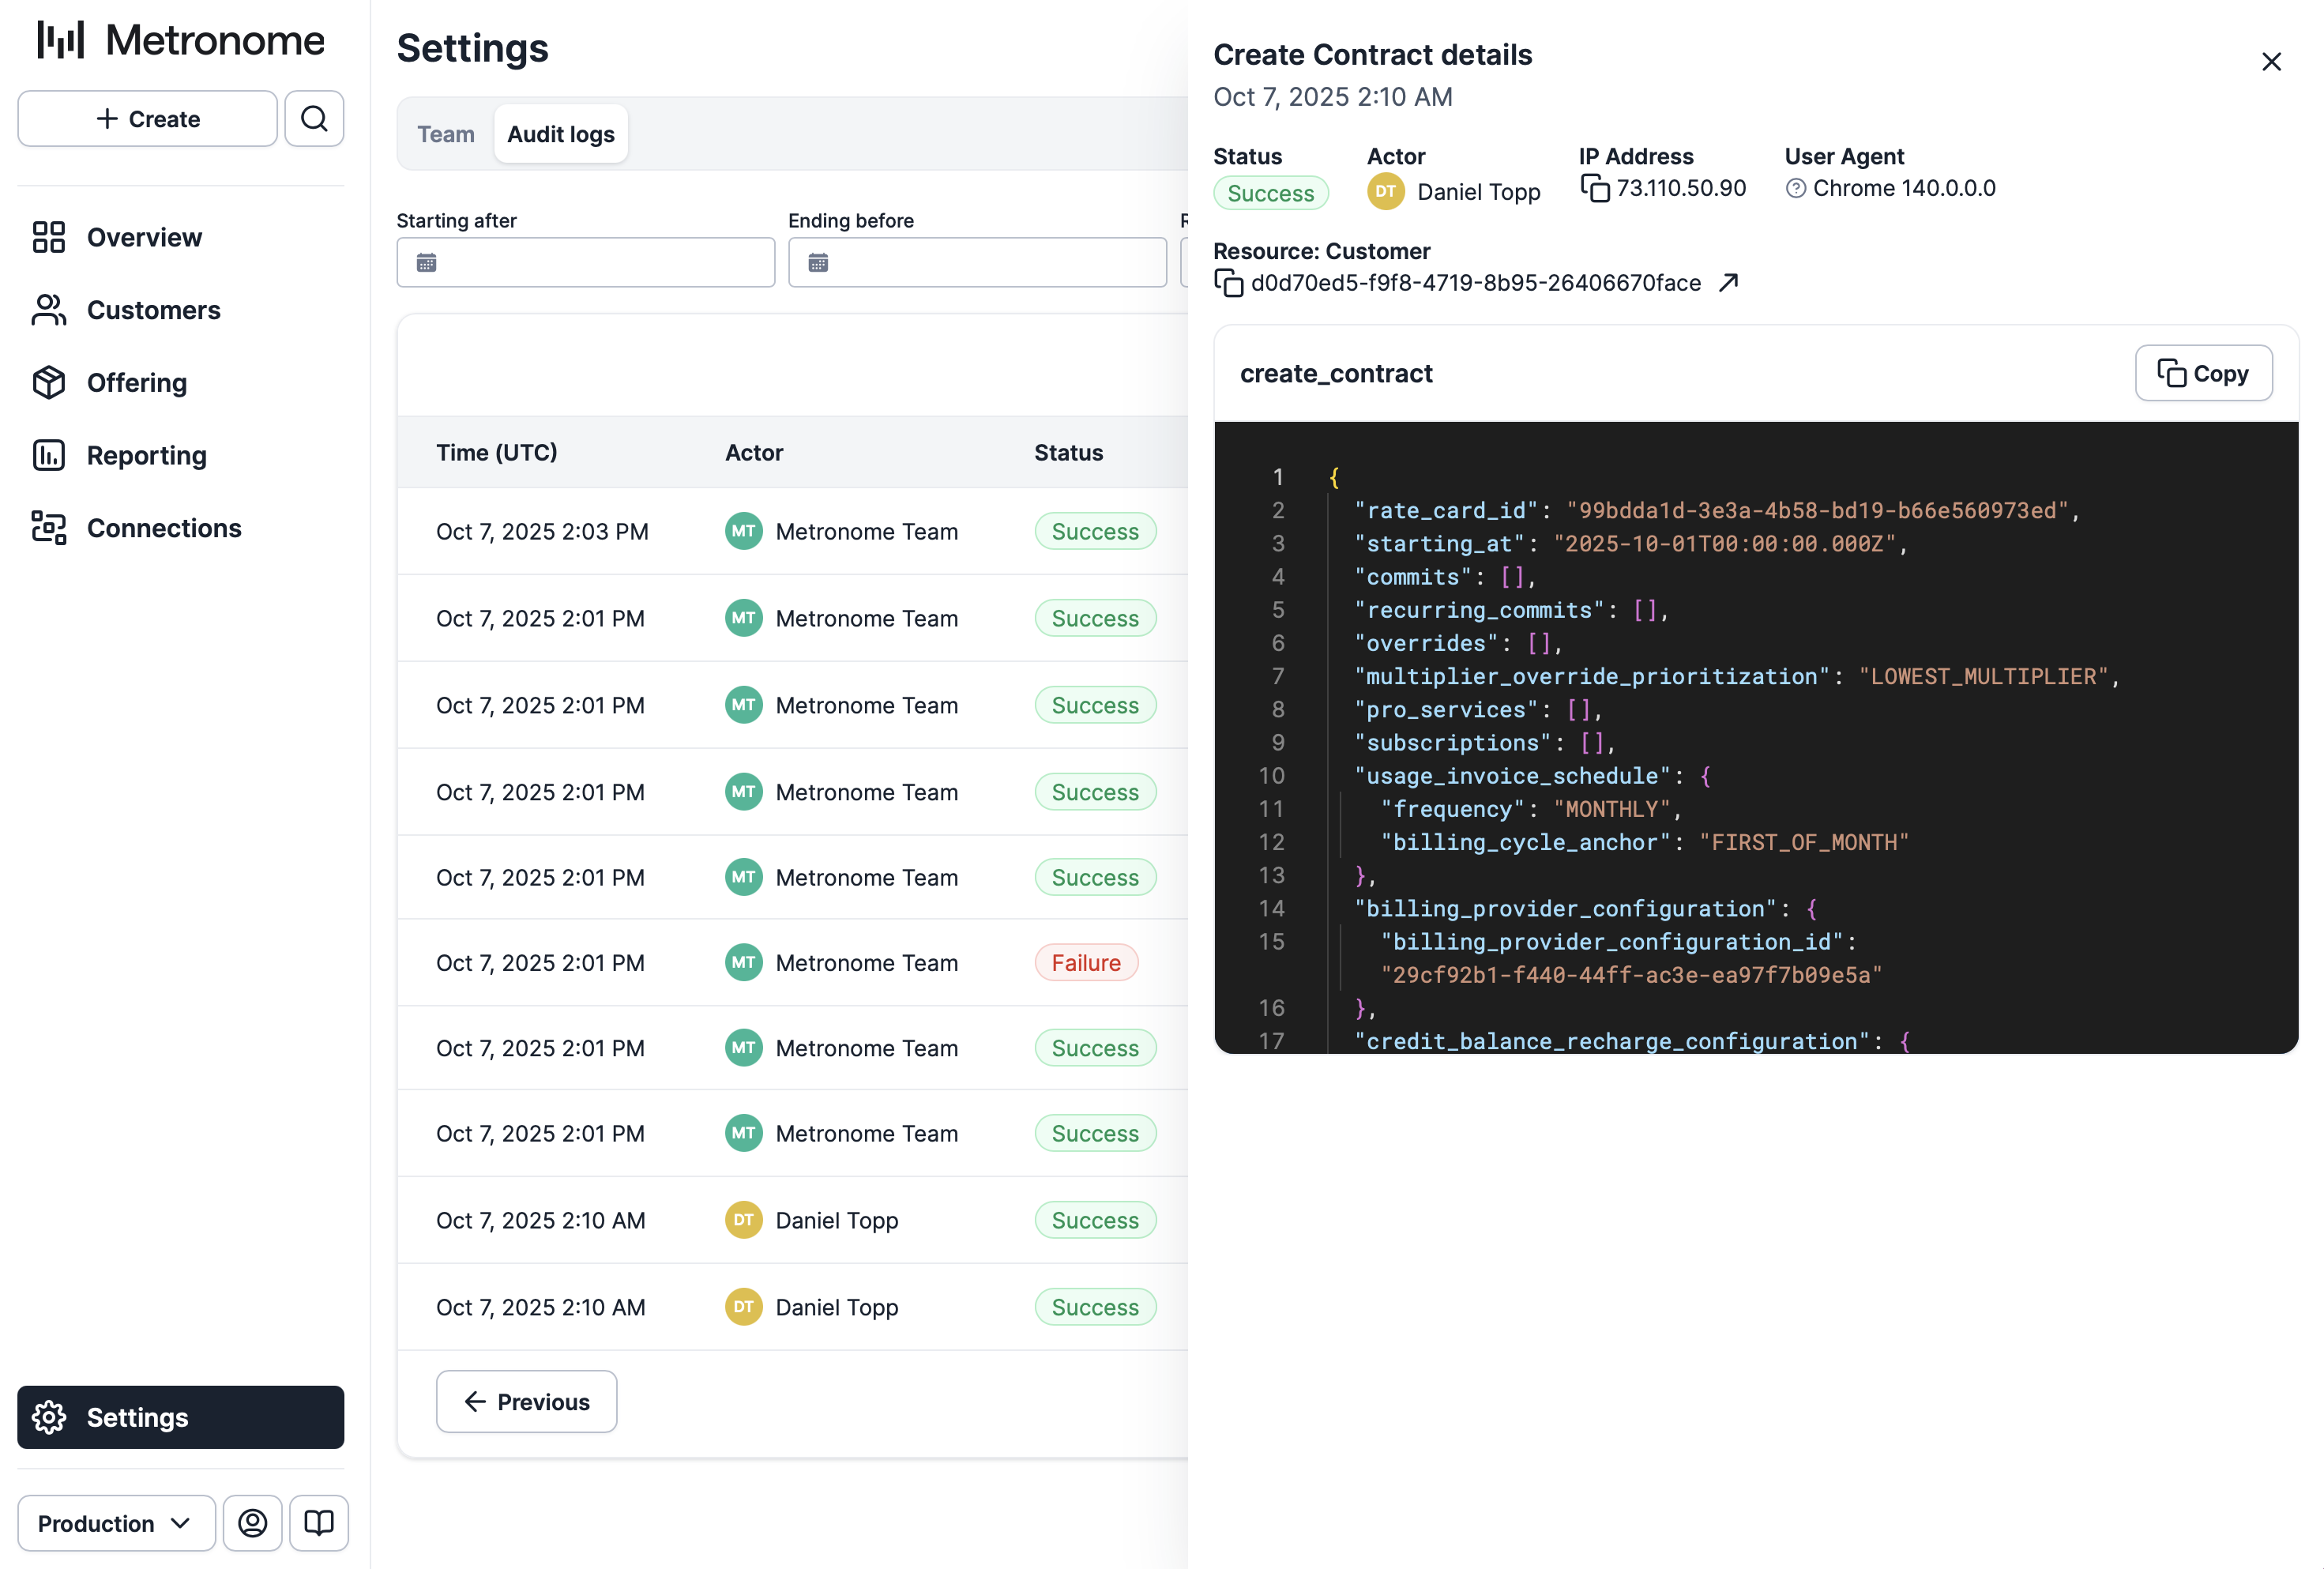
Task: Close the Create Contract details panel
Action: (x=2270, y=62)
